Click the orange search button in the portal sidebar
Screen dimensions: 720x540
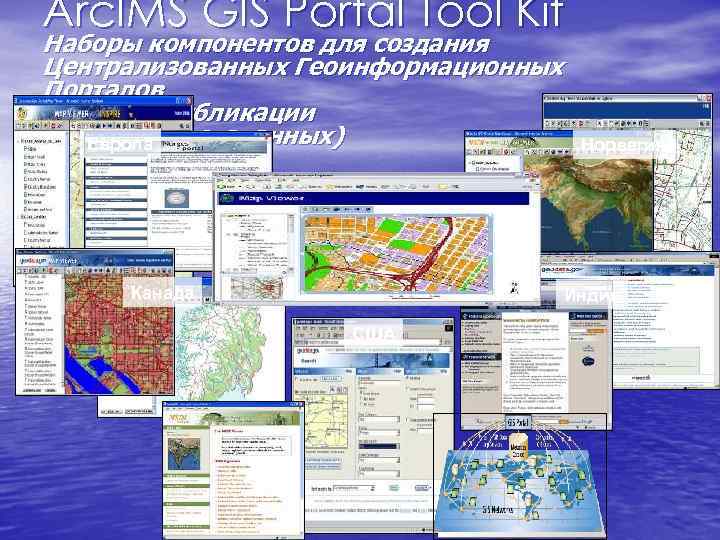tap(596, 331)
